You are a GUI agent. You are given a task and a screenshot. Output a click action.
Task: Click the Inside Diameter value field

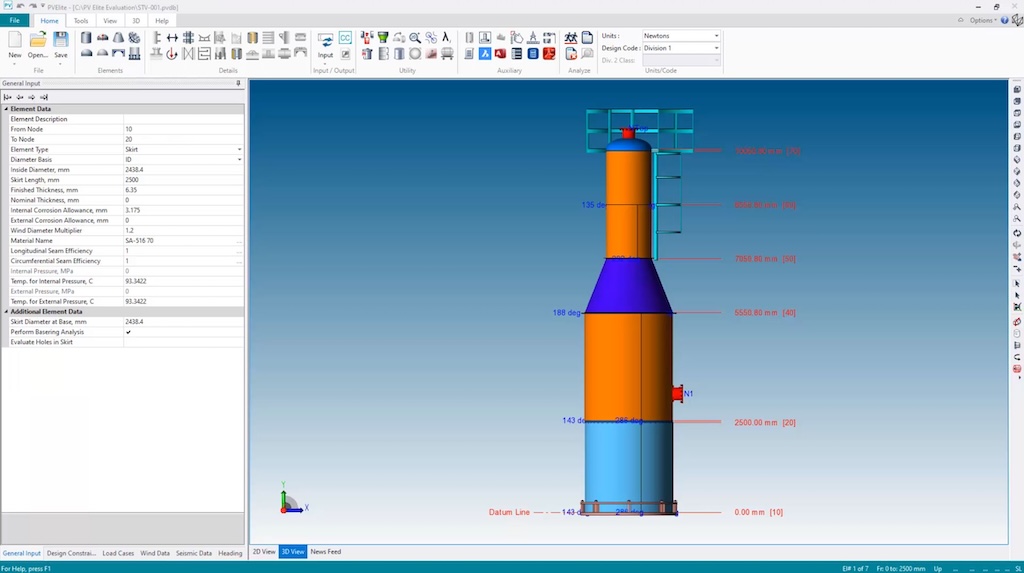click(x=180, y=170)
